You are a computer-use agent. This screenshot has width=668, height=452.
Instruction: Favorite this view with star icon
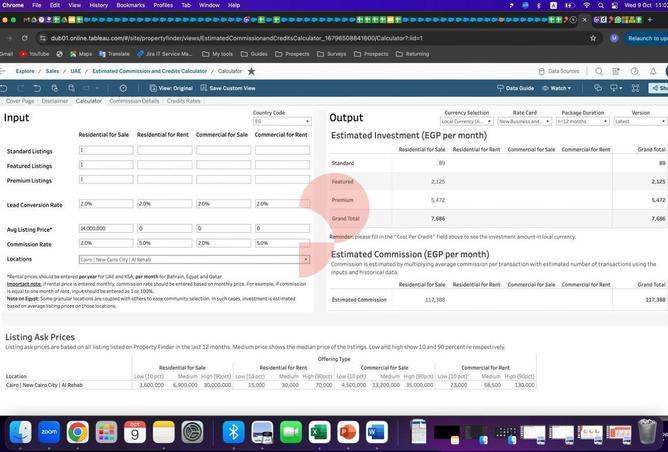[x=251, y=71]
